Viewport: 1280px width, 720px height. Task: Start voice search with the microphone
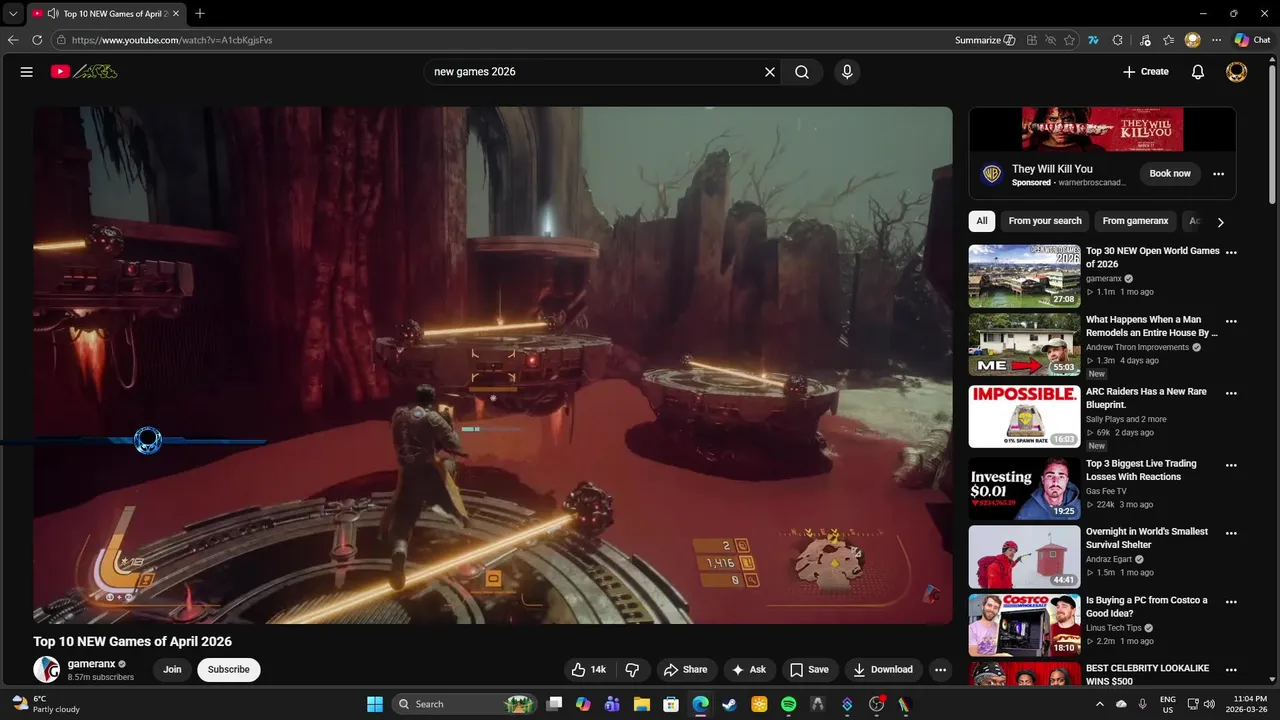pos(847,72)
